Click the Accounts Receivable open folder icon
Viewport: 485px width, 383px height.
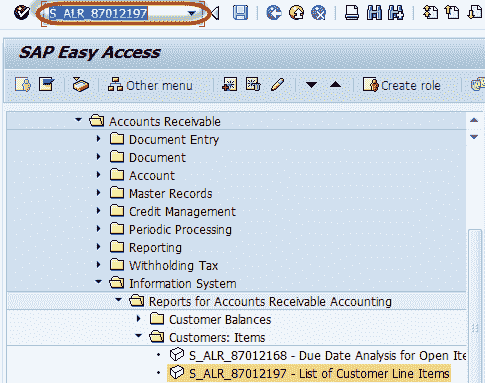pyautogui.click(x=97, y=120)
